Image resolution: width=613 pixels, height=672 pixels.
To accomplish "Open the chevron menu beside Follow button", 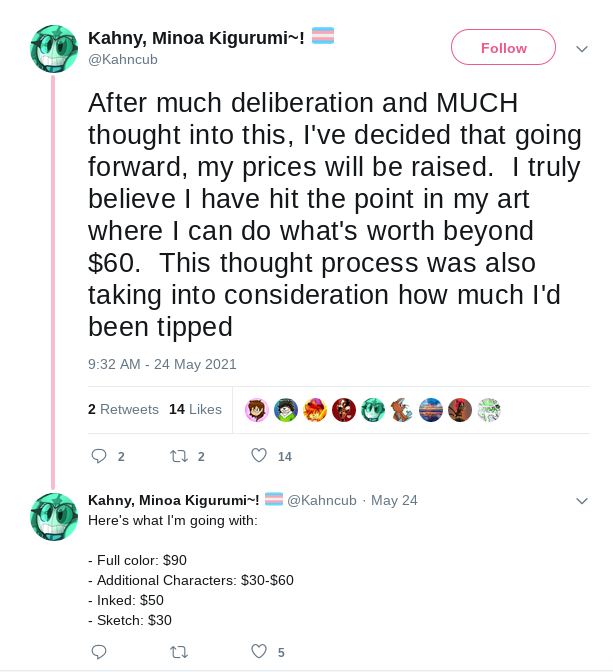I will click(582, 49).
